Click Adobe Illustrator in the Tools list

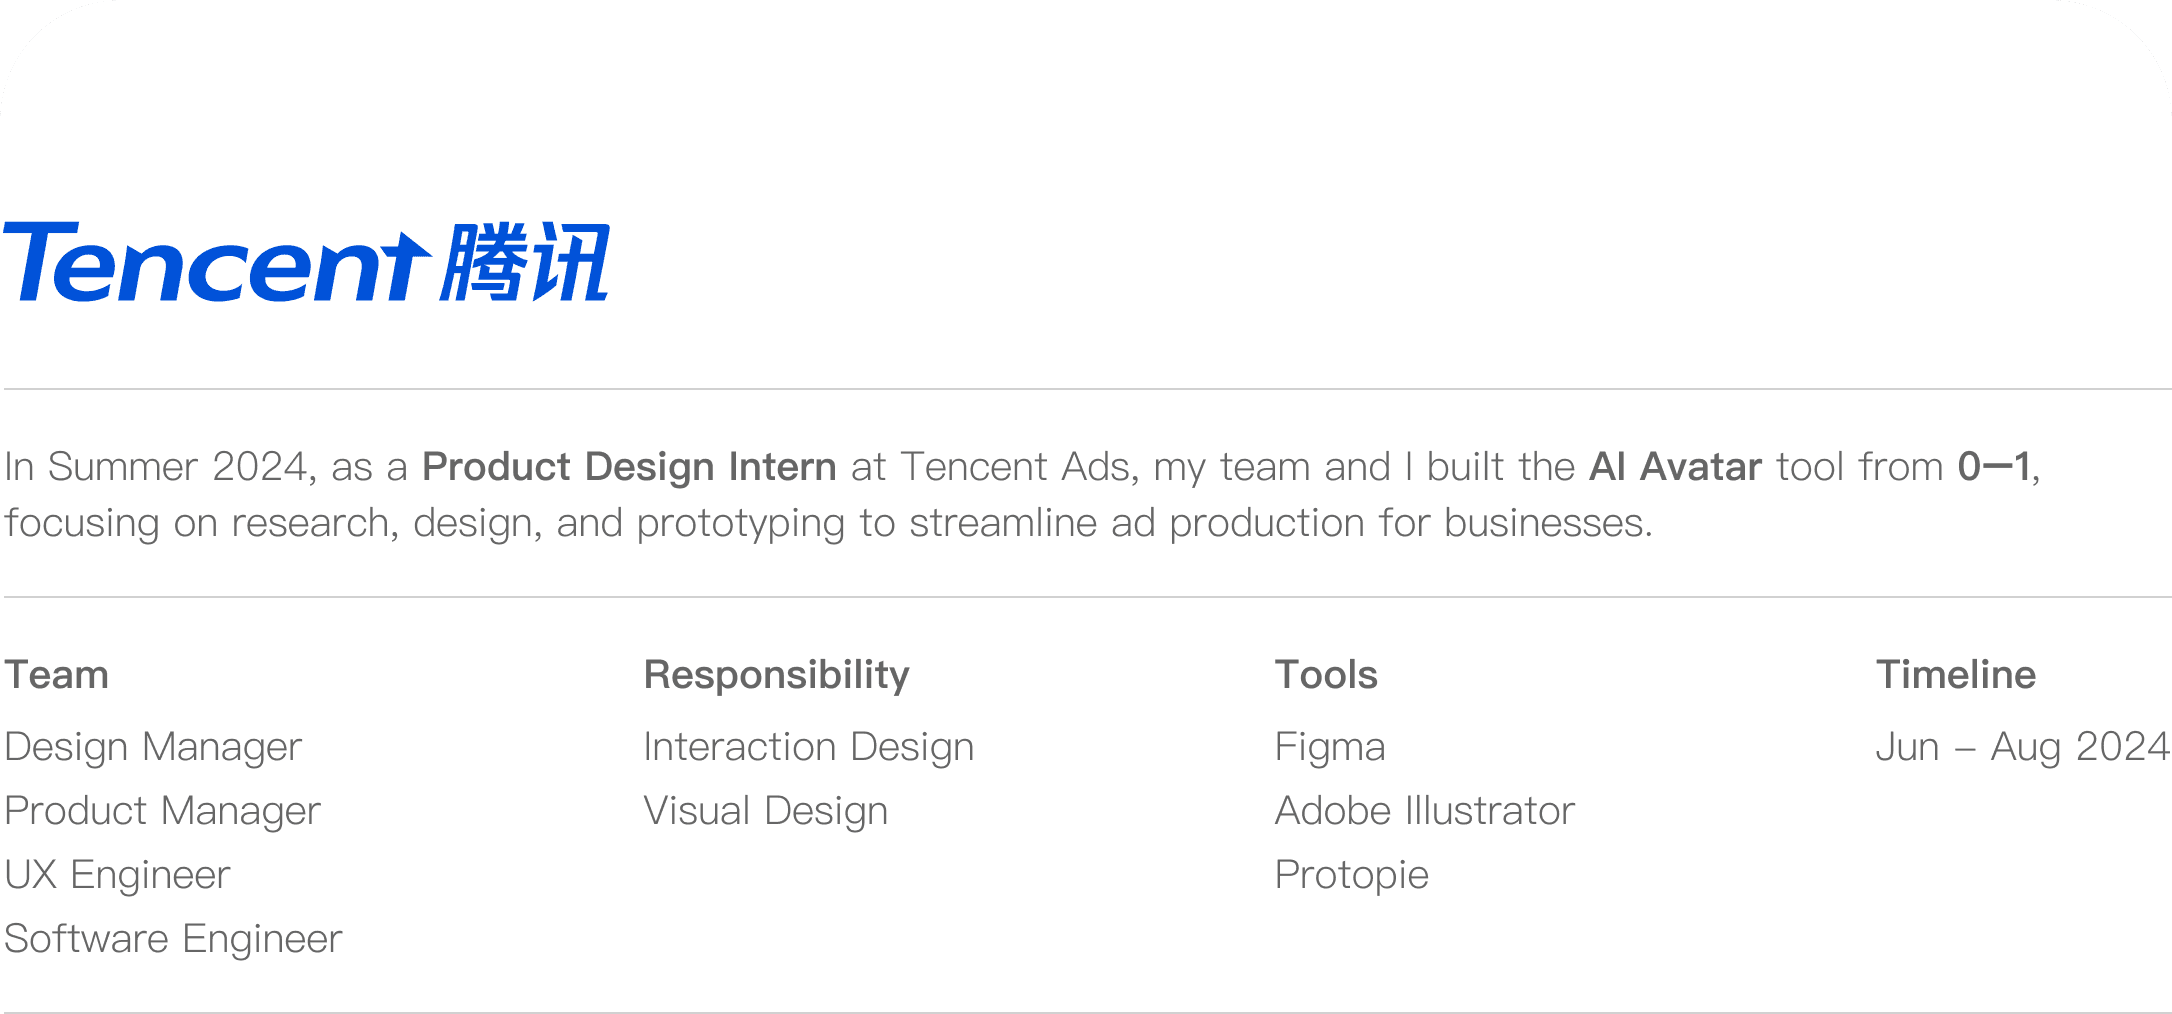click(1425, 811)
